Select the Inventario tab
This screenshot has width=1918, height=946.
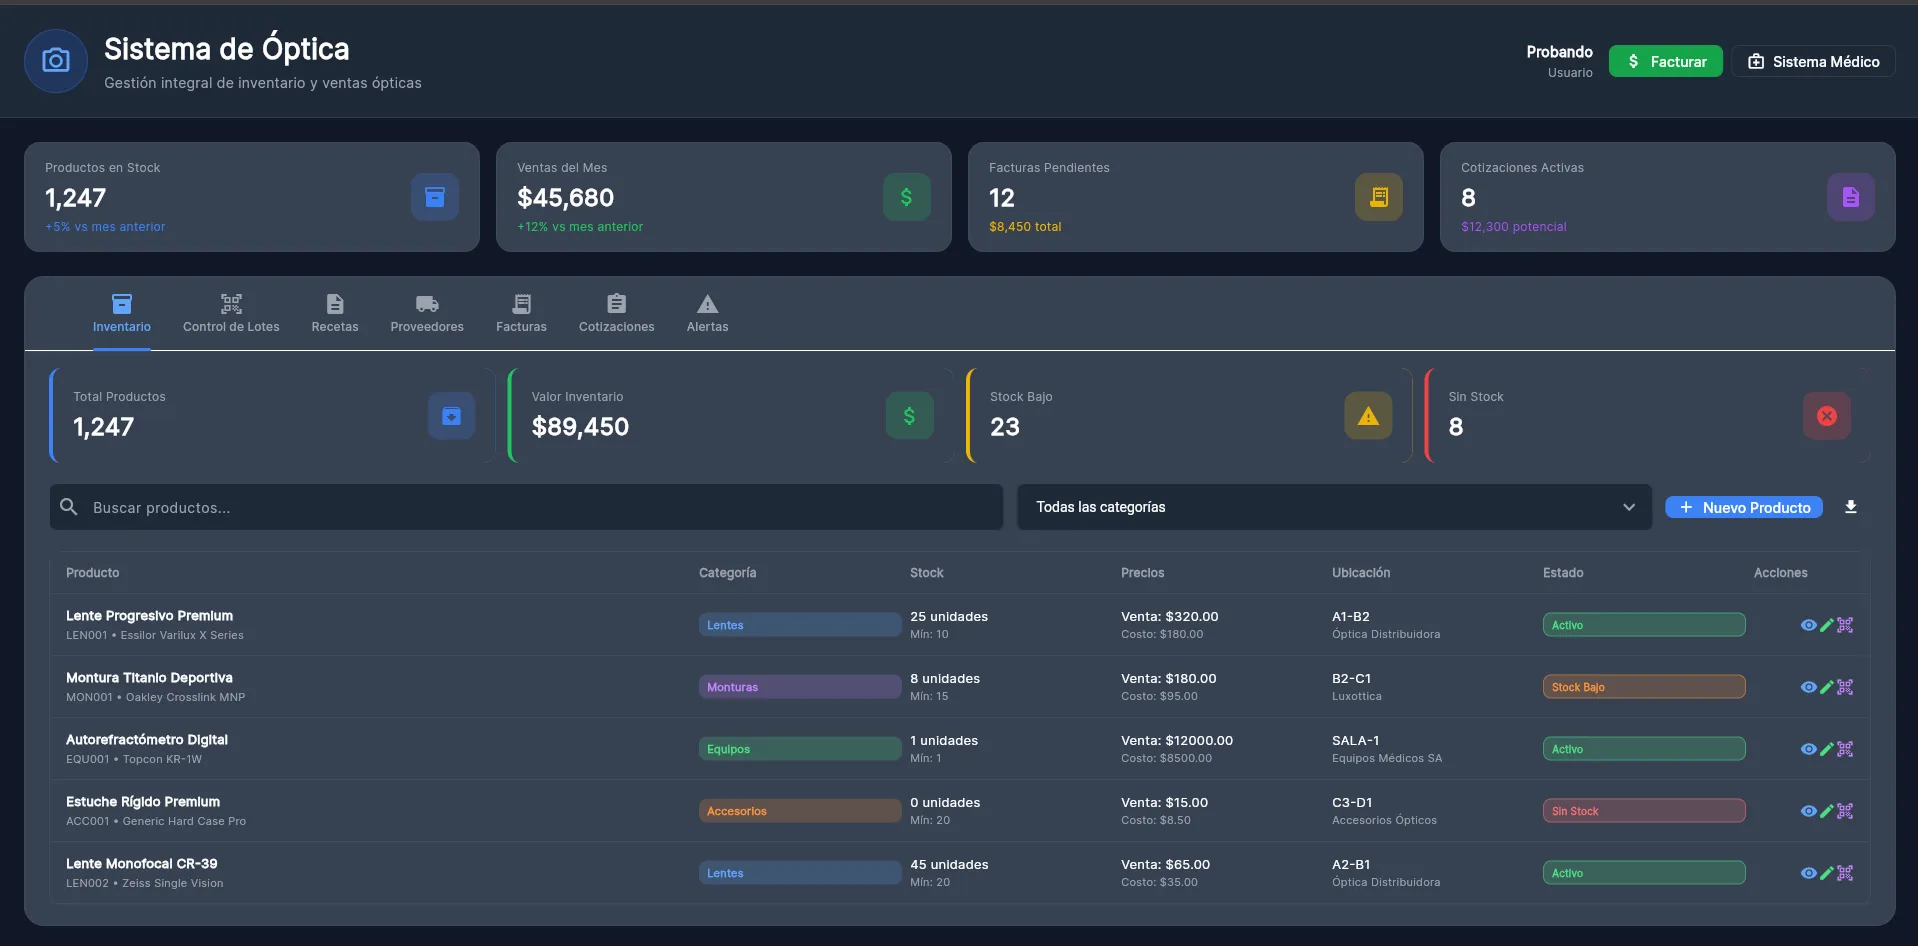tap(122, 314)
